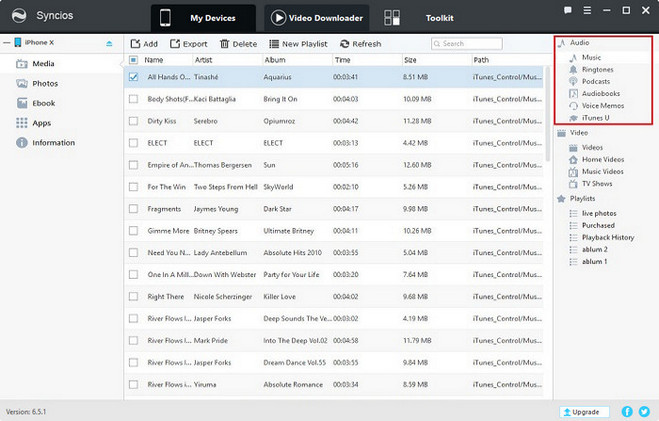Open the Twitter icon in status bar
The width and height of the screenshot is (659, 421).
click(x=644, y=411)
